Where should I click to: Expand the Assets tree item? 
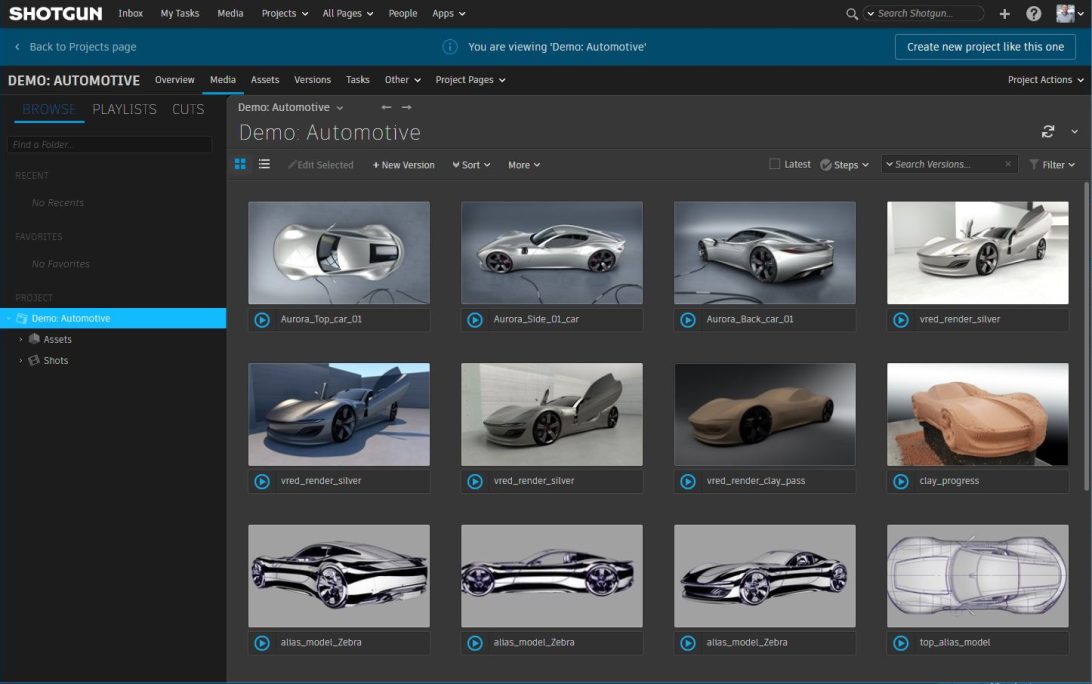coord(20,339)
